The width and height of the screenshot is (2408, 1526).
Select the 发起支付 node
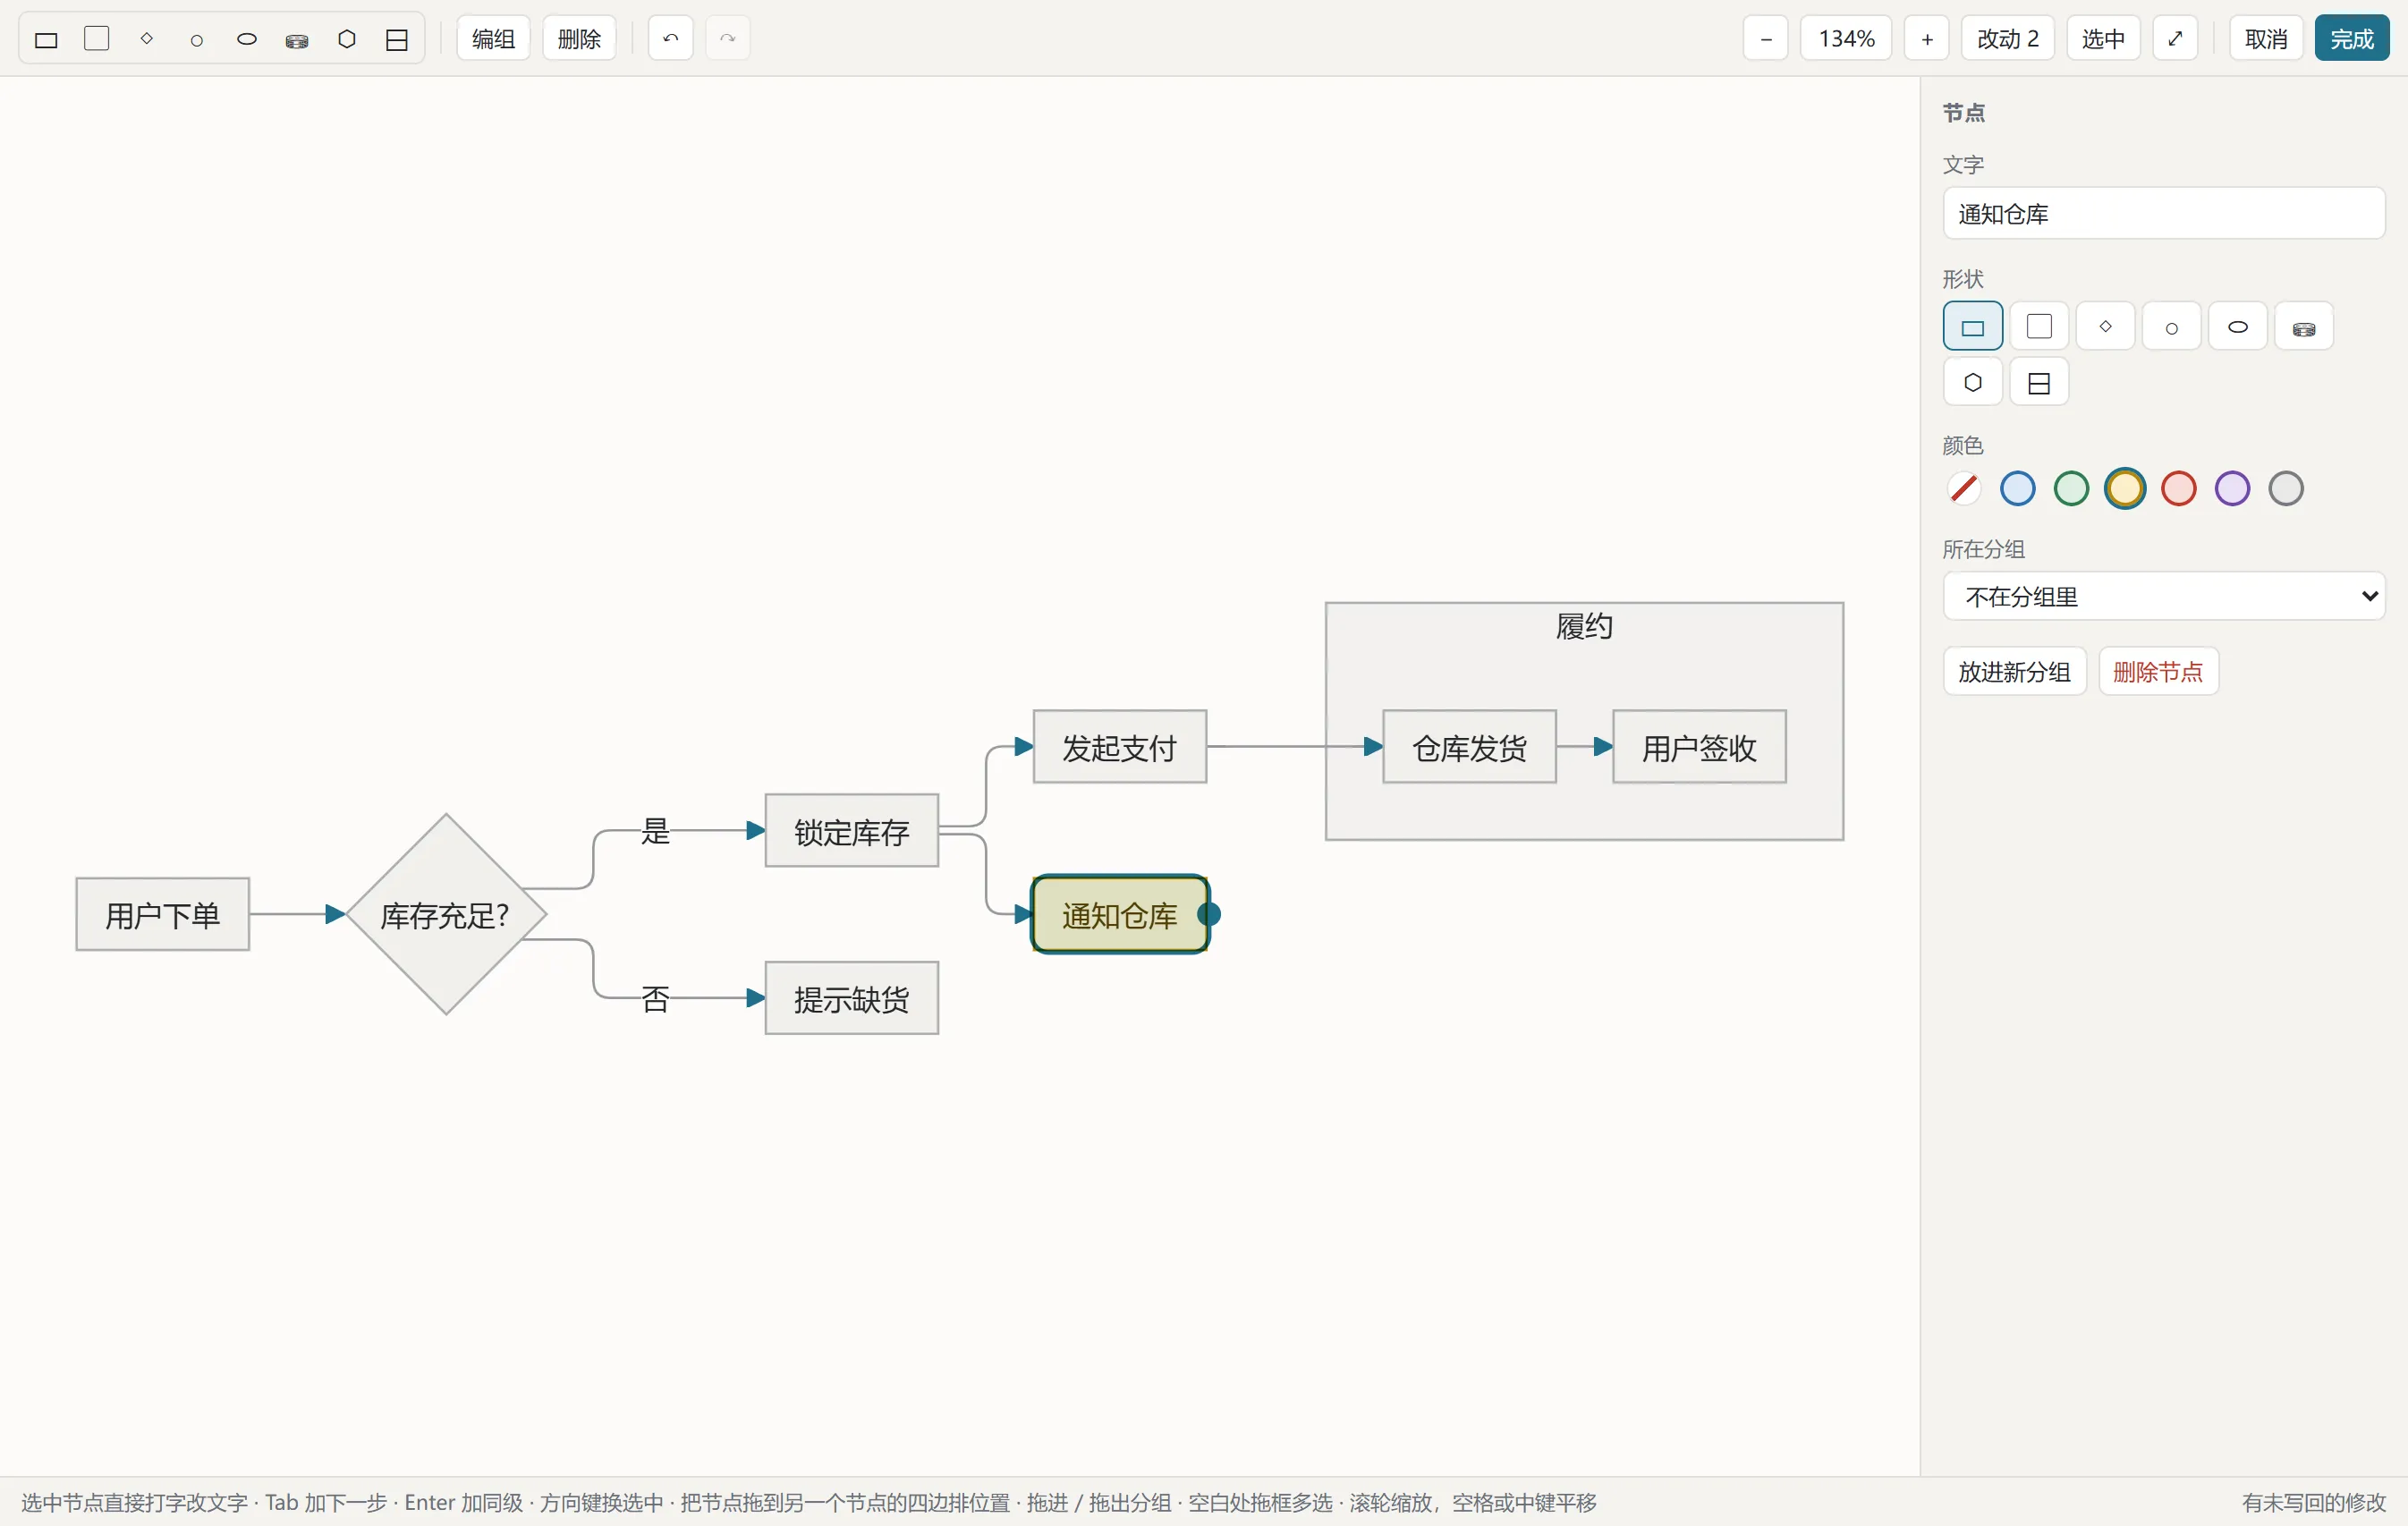[1119, 747]
